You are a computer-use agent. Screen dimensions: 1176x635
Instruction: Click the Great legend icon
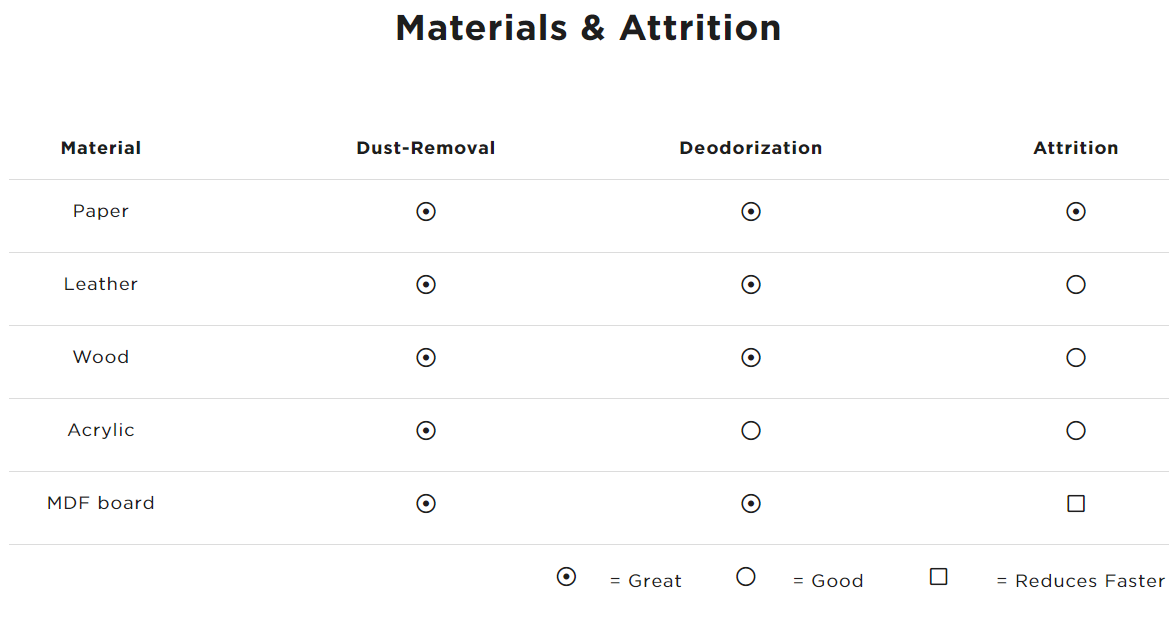(x=566, y=577)
